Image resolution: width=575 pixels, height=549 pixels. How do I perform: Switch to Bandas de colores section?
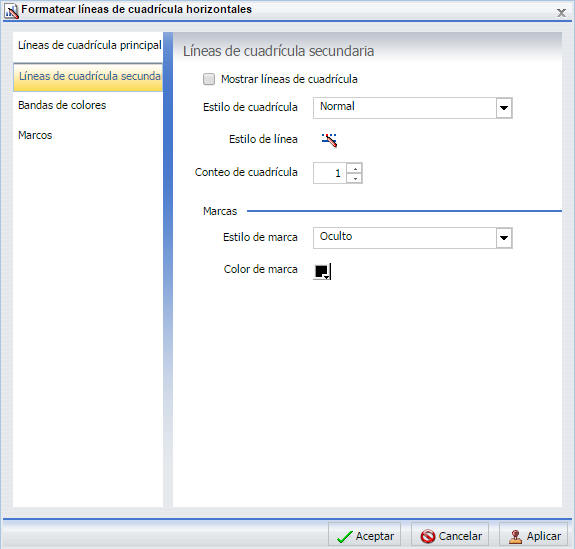point(62,105)
